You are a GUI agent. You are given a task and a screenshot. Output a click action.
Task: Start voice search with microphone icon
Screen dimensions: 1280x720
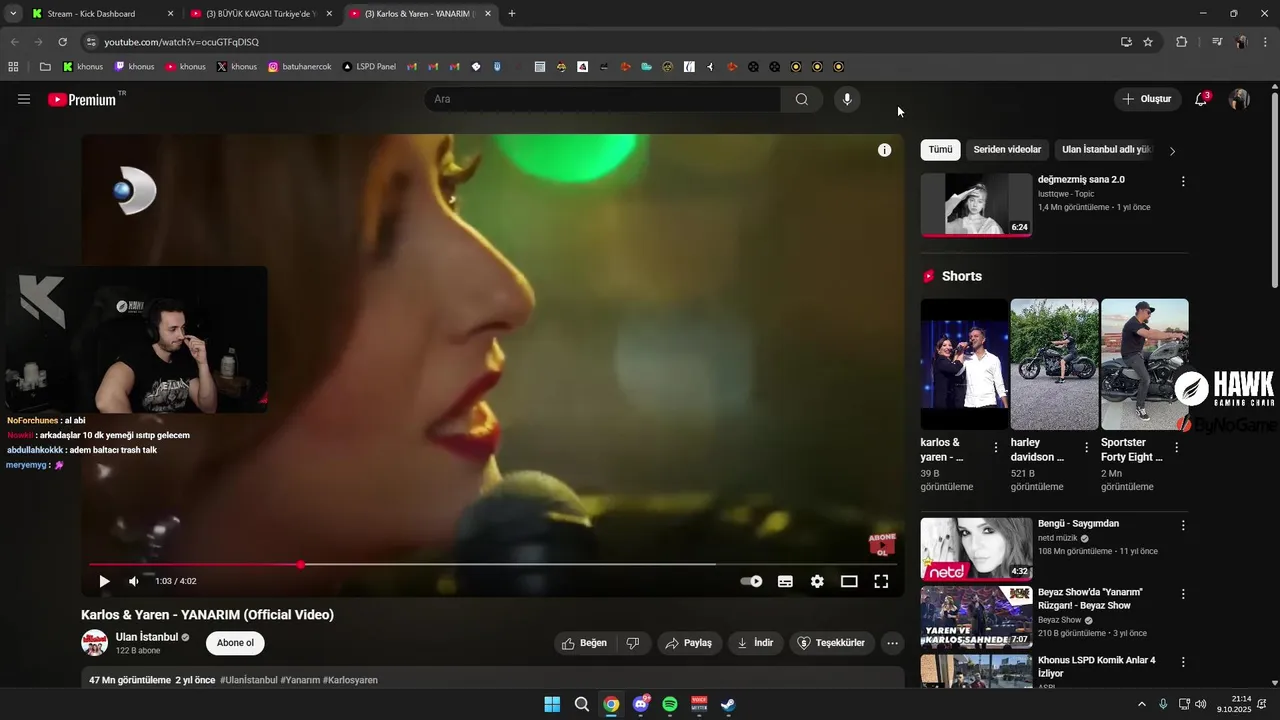pyautogui.click(x=847, y=99)
